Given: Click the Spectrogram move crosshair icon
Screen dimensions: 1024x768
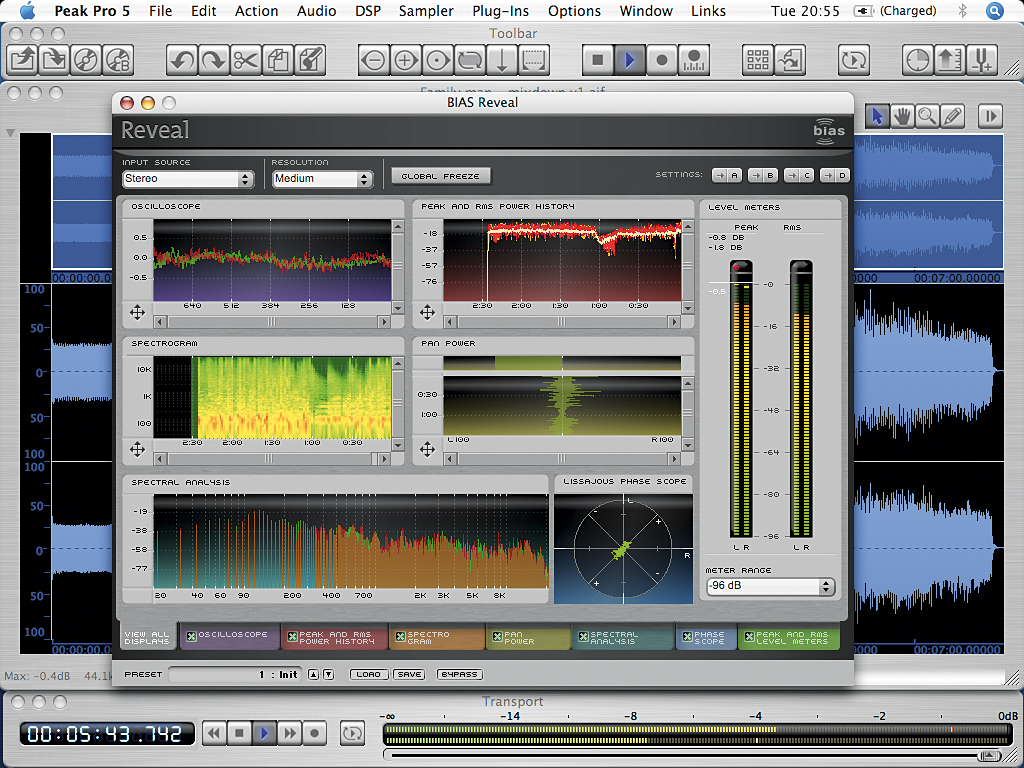Looking at the screenshot, I should click(137, 449).
